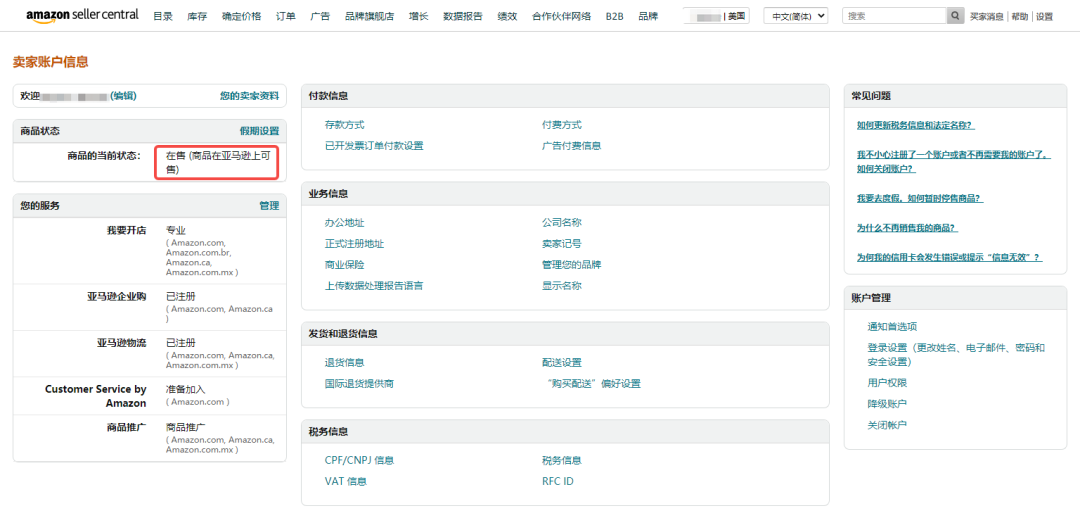Open FAQ about credit card 信息无效 error
The height and width of the screenshot is (518, 1080).
pos(949,257)
